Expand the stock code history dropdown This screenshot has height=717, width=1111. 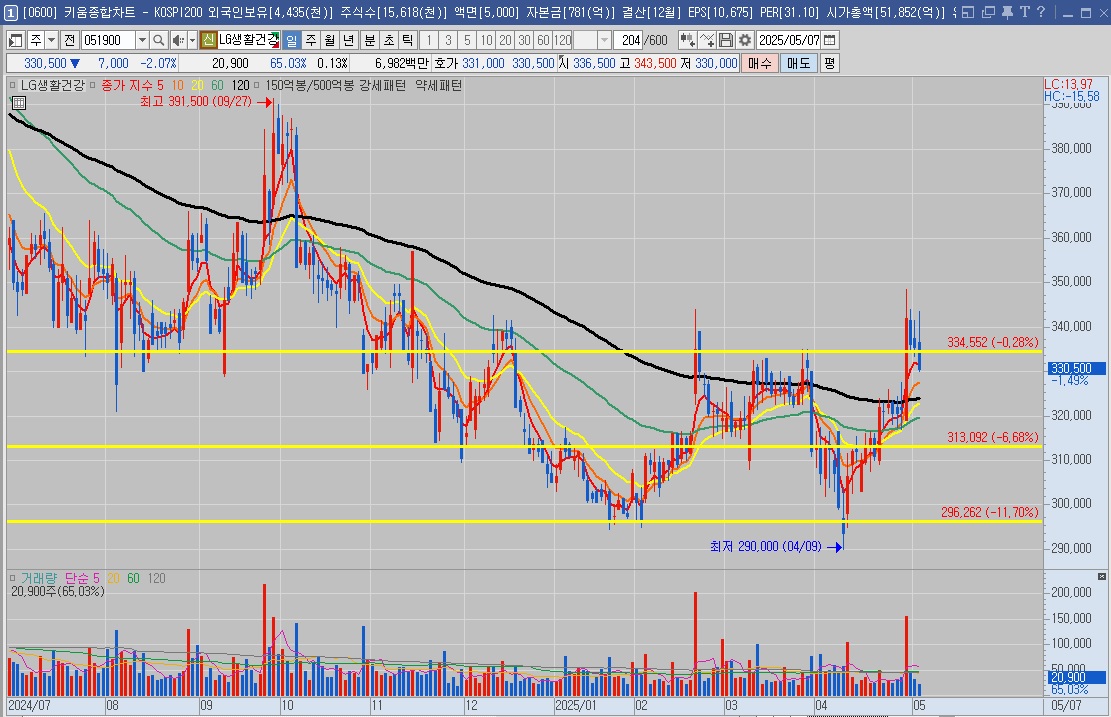tap(142, 40)
